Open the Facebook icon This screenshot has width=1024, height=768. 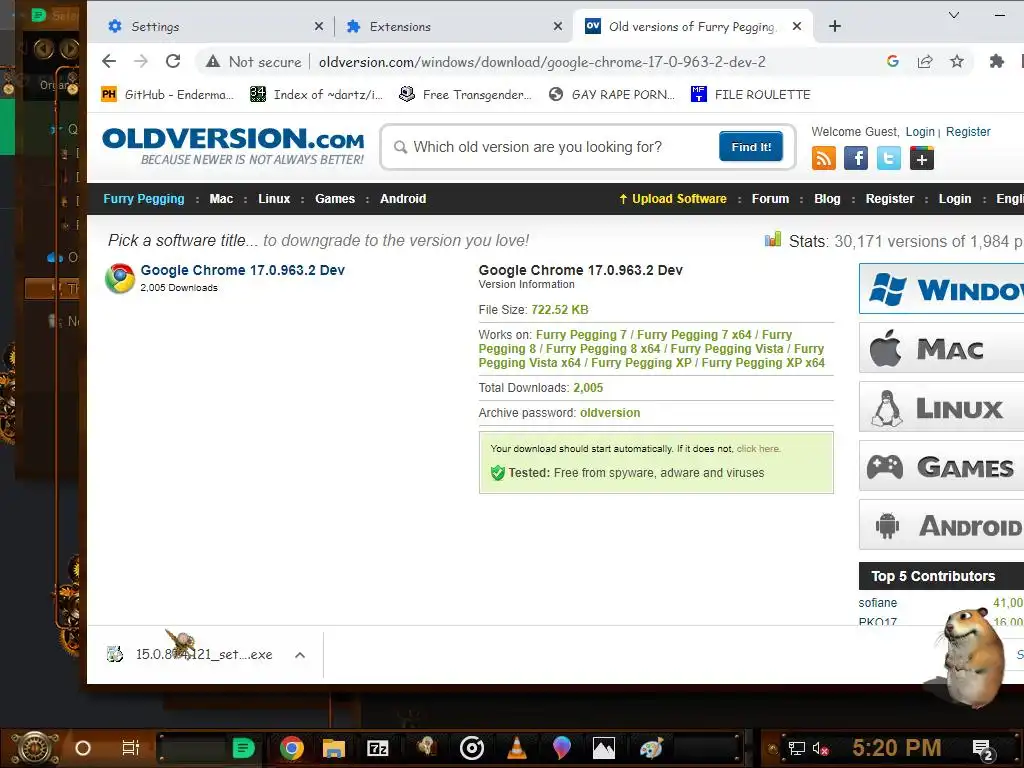tap(856, 158)
